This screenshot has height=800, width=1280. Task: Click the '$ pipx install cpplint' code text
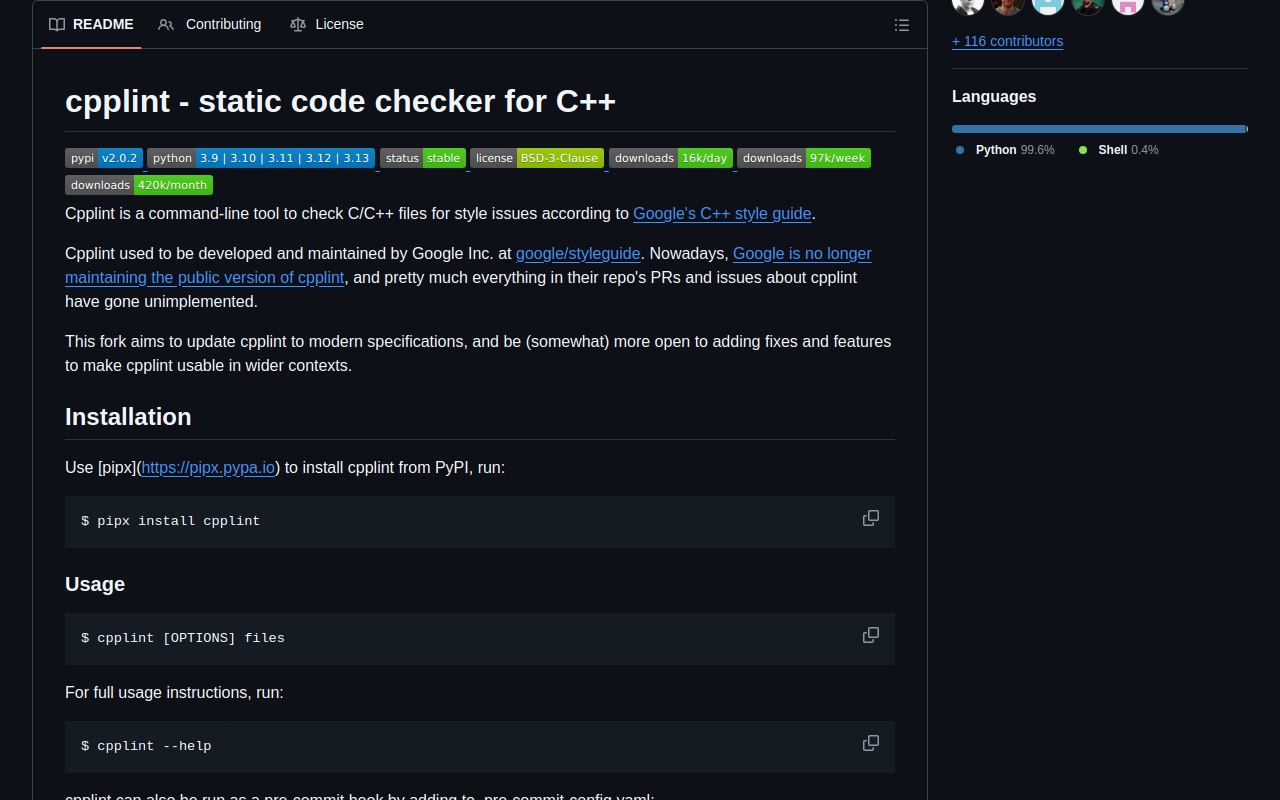click(171, 521)
